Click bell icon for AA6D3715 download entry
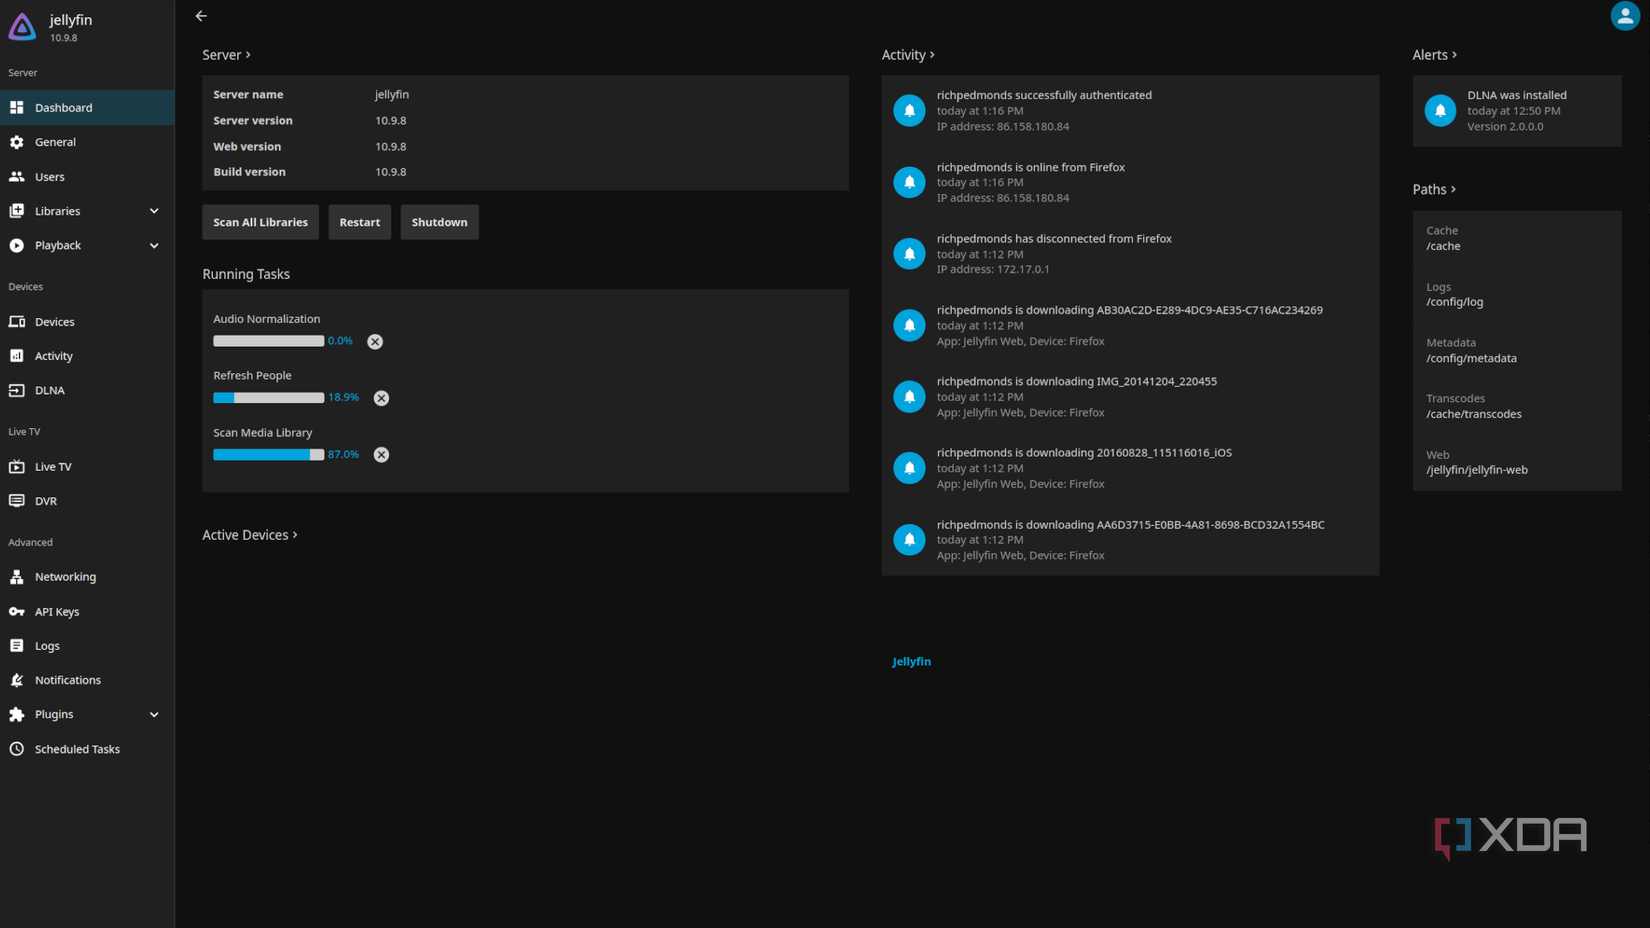 tap(909, 539)
